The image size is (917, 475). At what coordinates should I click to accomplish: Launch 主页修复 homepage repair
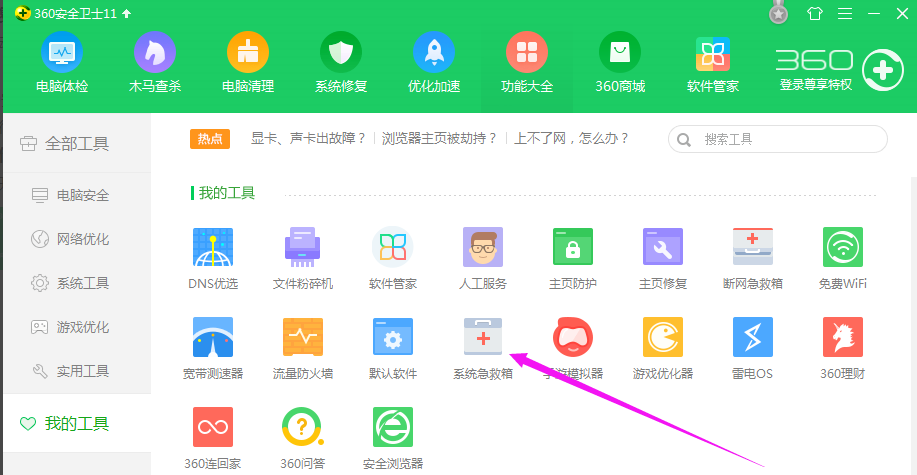(663, 259)
